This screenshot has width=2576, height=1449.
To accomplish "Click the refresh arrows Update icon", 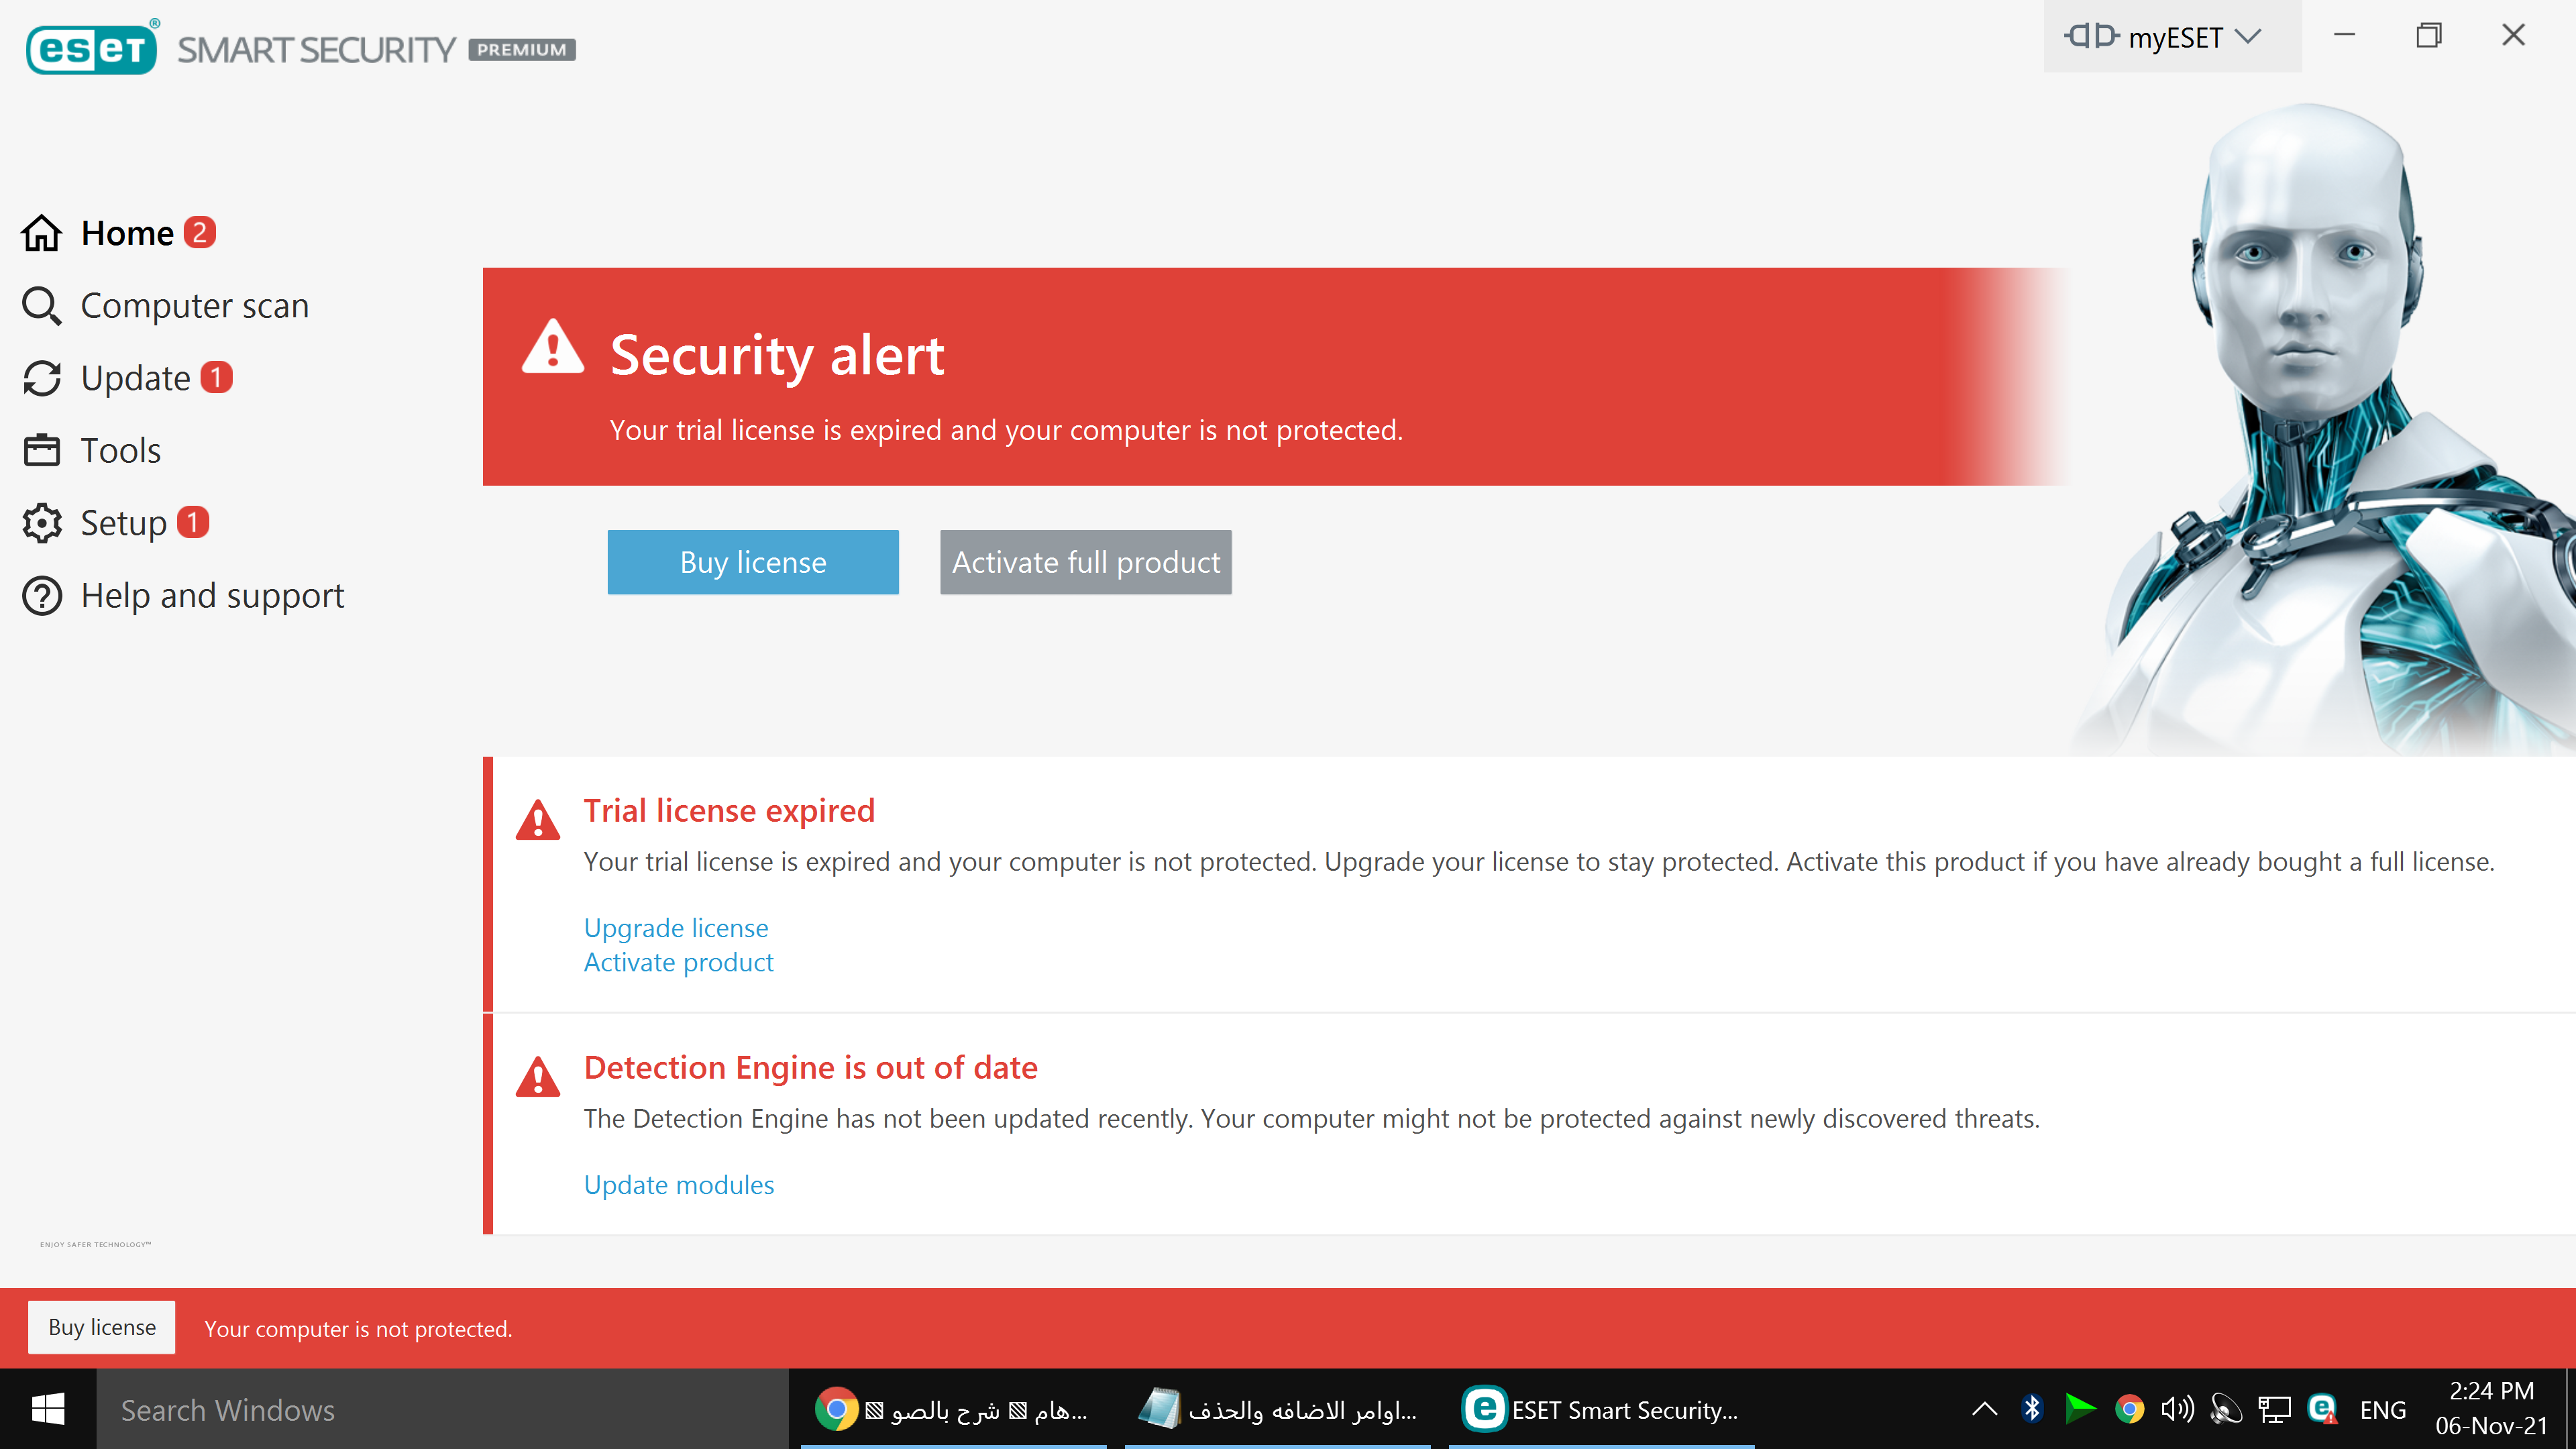I will pos(42,378).
